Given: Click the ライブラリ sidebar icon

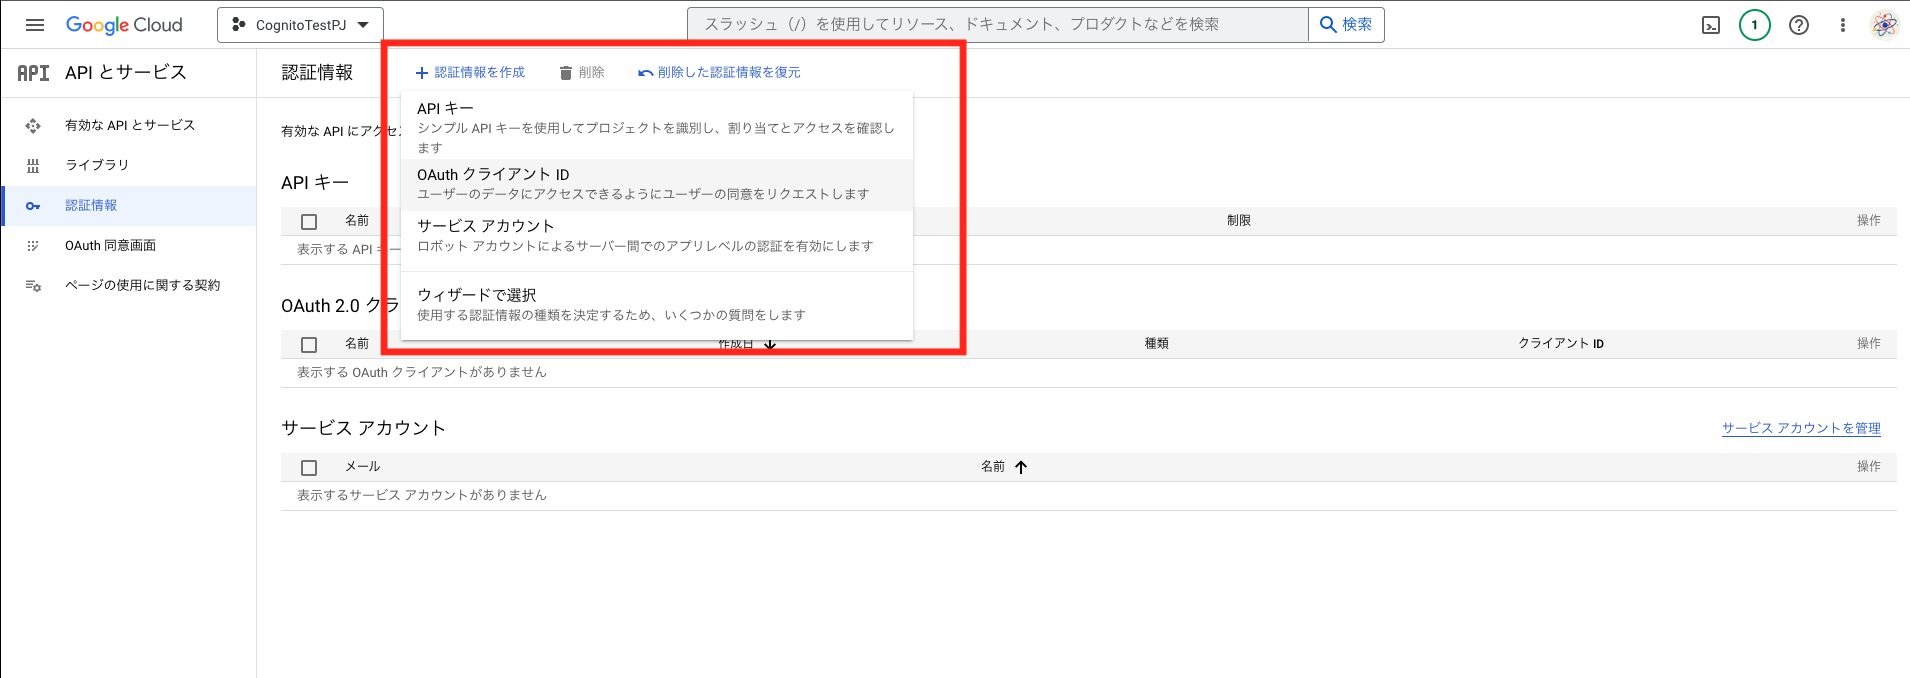Looking at the screenshot, I should coord(33,165).
